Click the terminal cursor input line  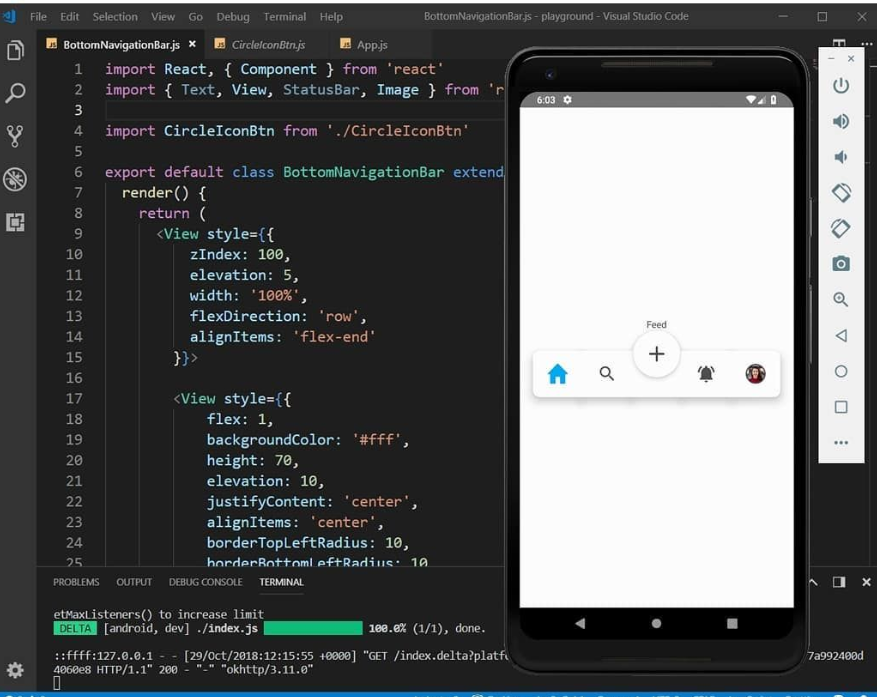coord(56,682)
